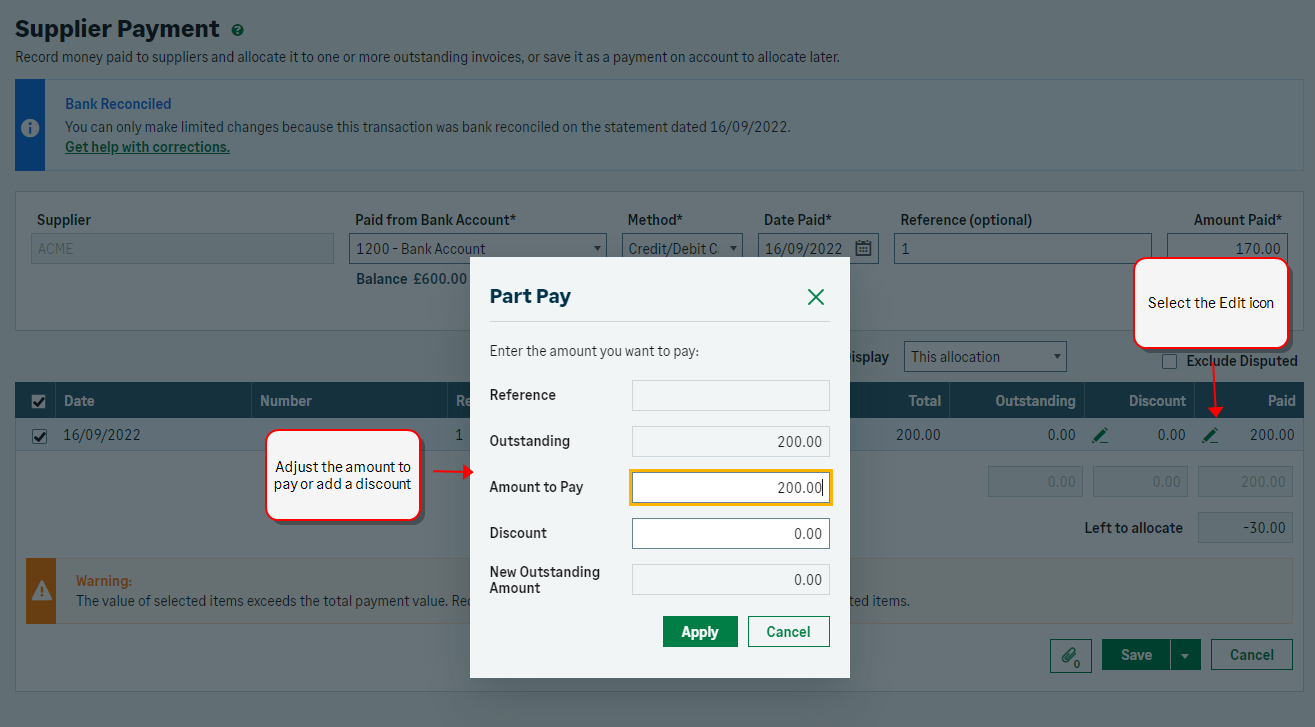This screenshot has width=1315, height=727.
Task: Toggle the select-all checkbox in table header
Action: click(39, 401)
